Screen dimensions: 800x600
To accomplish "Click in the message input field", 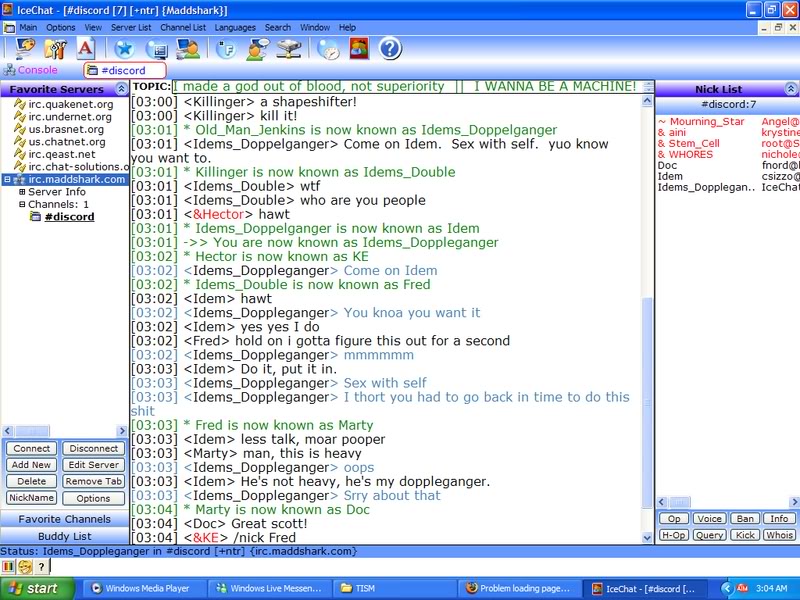I will (424, 566).
